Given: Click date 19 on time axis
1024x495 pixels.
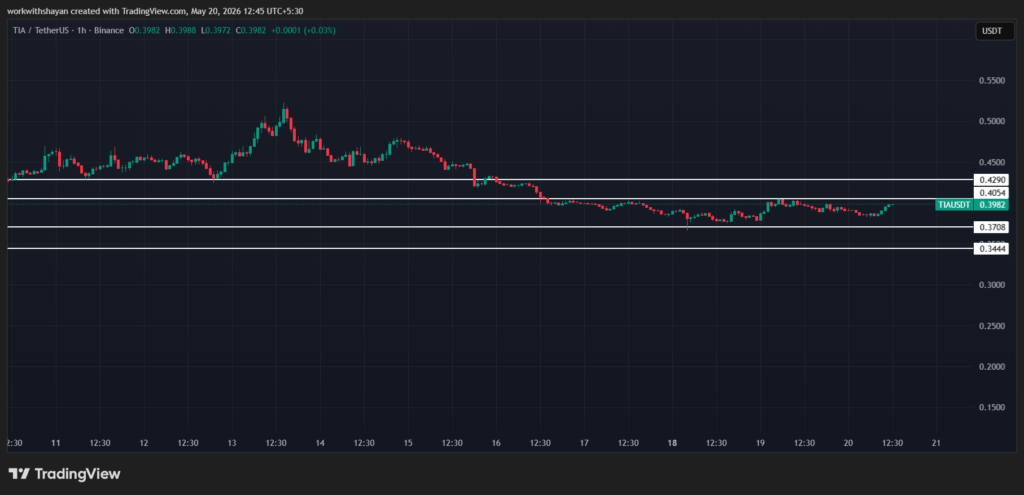Looking at the screenshot, I should pos(760,443).
